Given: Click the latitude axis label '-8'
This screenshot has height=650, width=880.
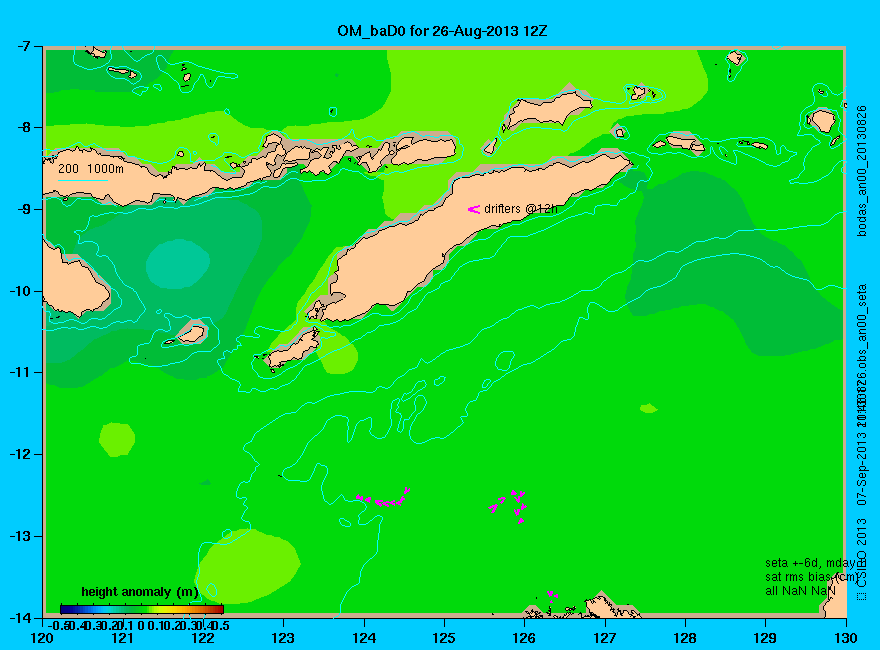Looking at the screenshot, I should click(23, 127).
